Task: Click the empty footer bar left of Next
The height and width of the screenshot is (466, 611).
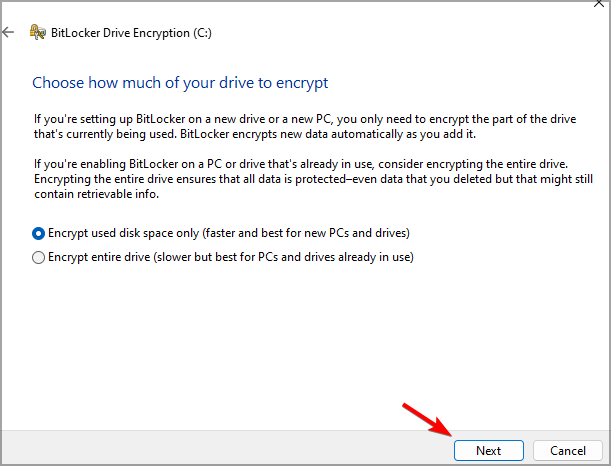Action: pyautogui.click(x=200, y=450)
